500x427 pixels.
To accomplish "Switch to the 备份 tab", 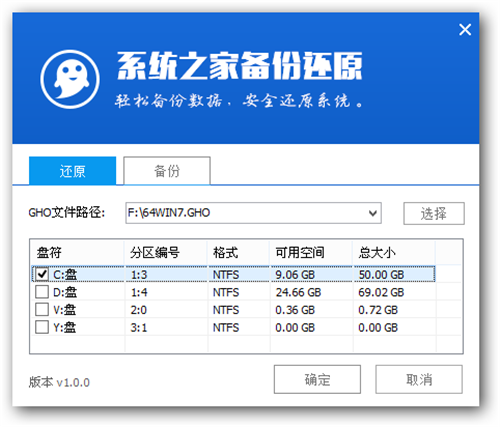I will pos(167,171).
